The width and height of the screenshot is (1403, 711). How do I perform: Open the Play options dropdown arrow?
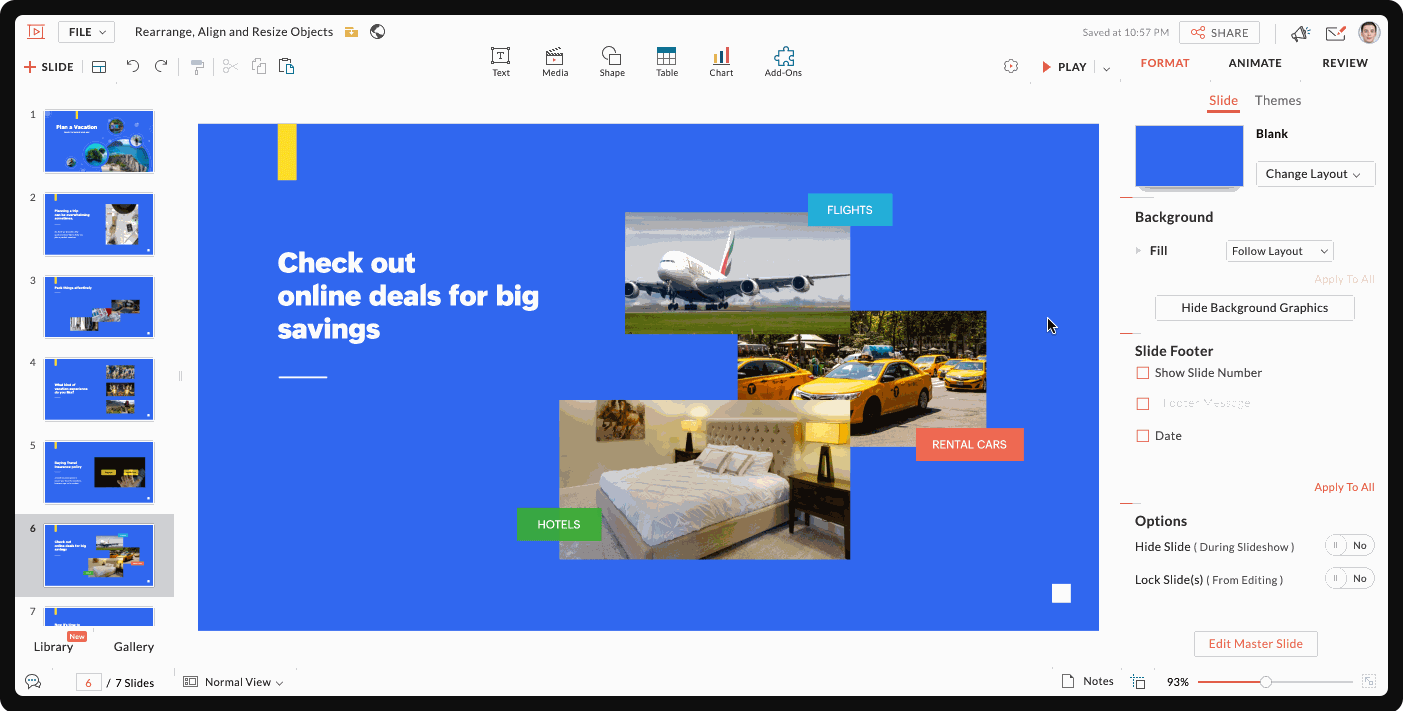tap(1106, 68)
